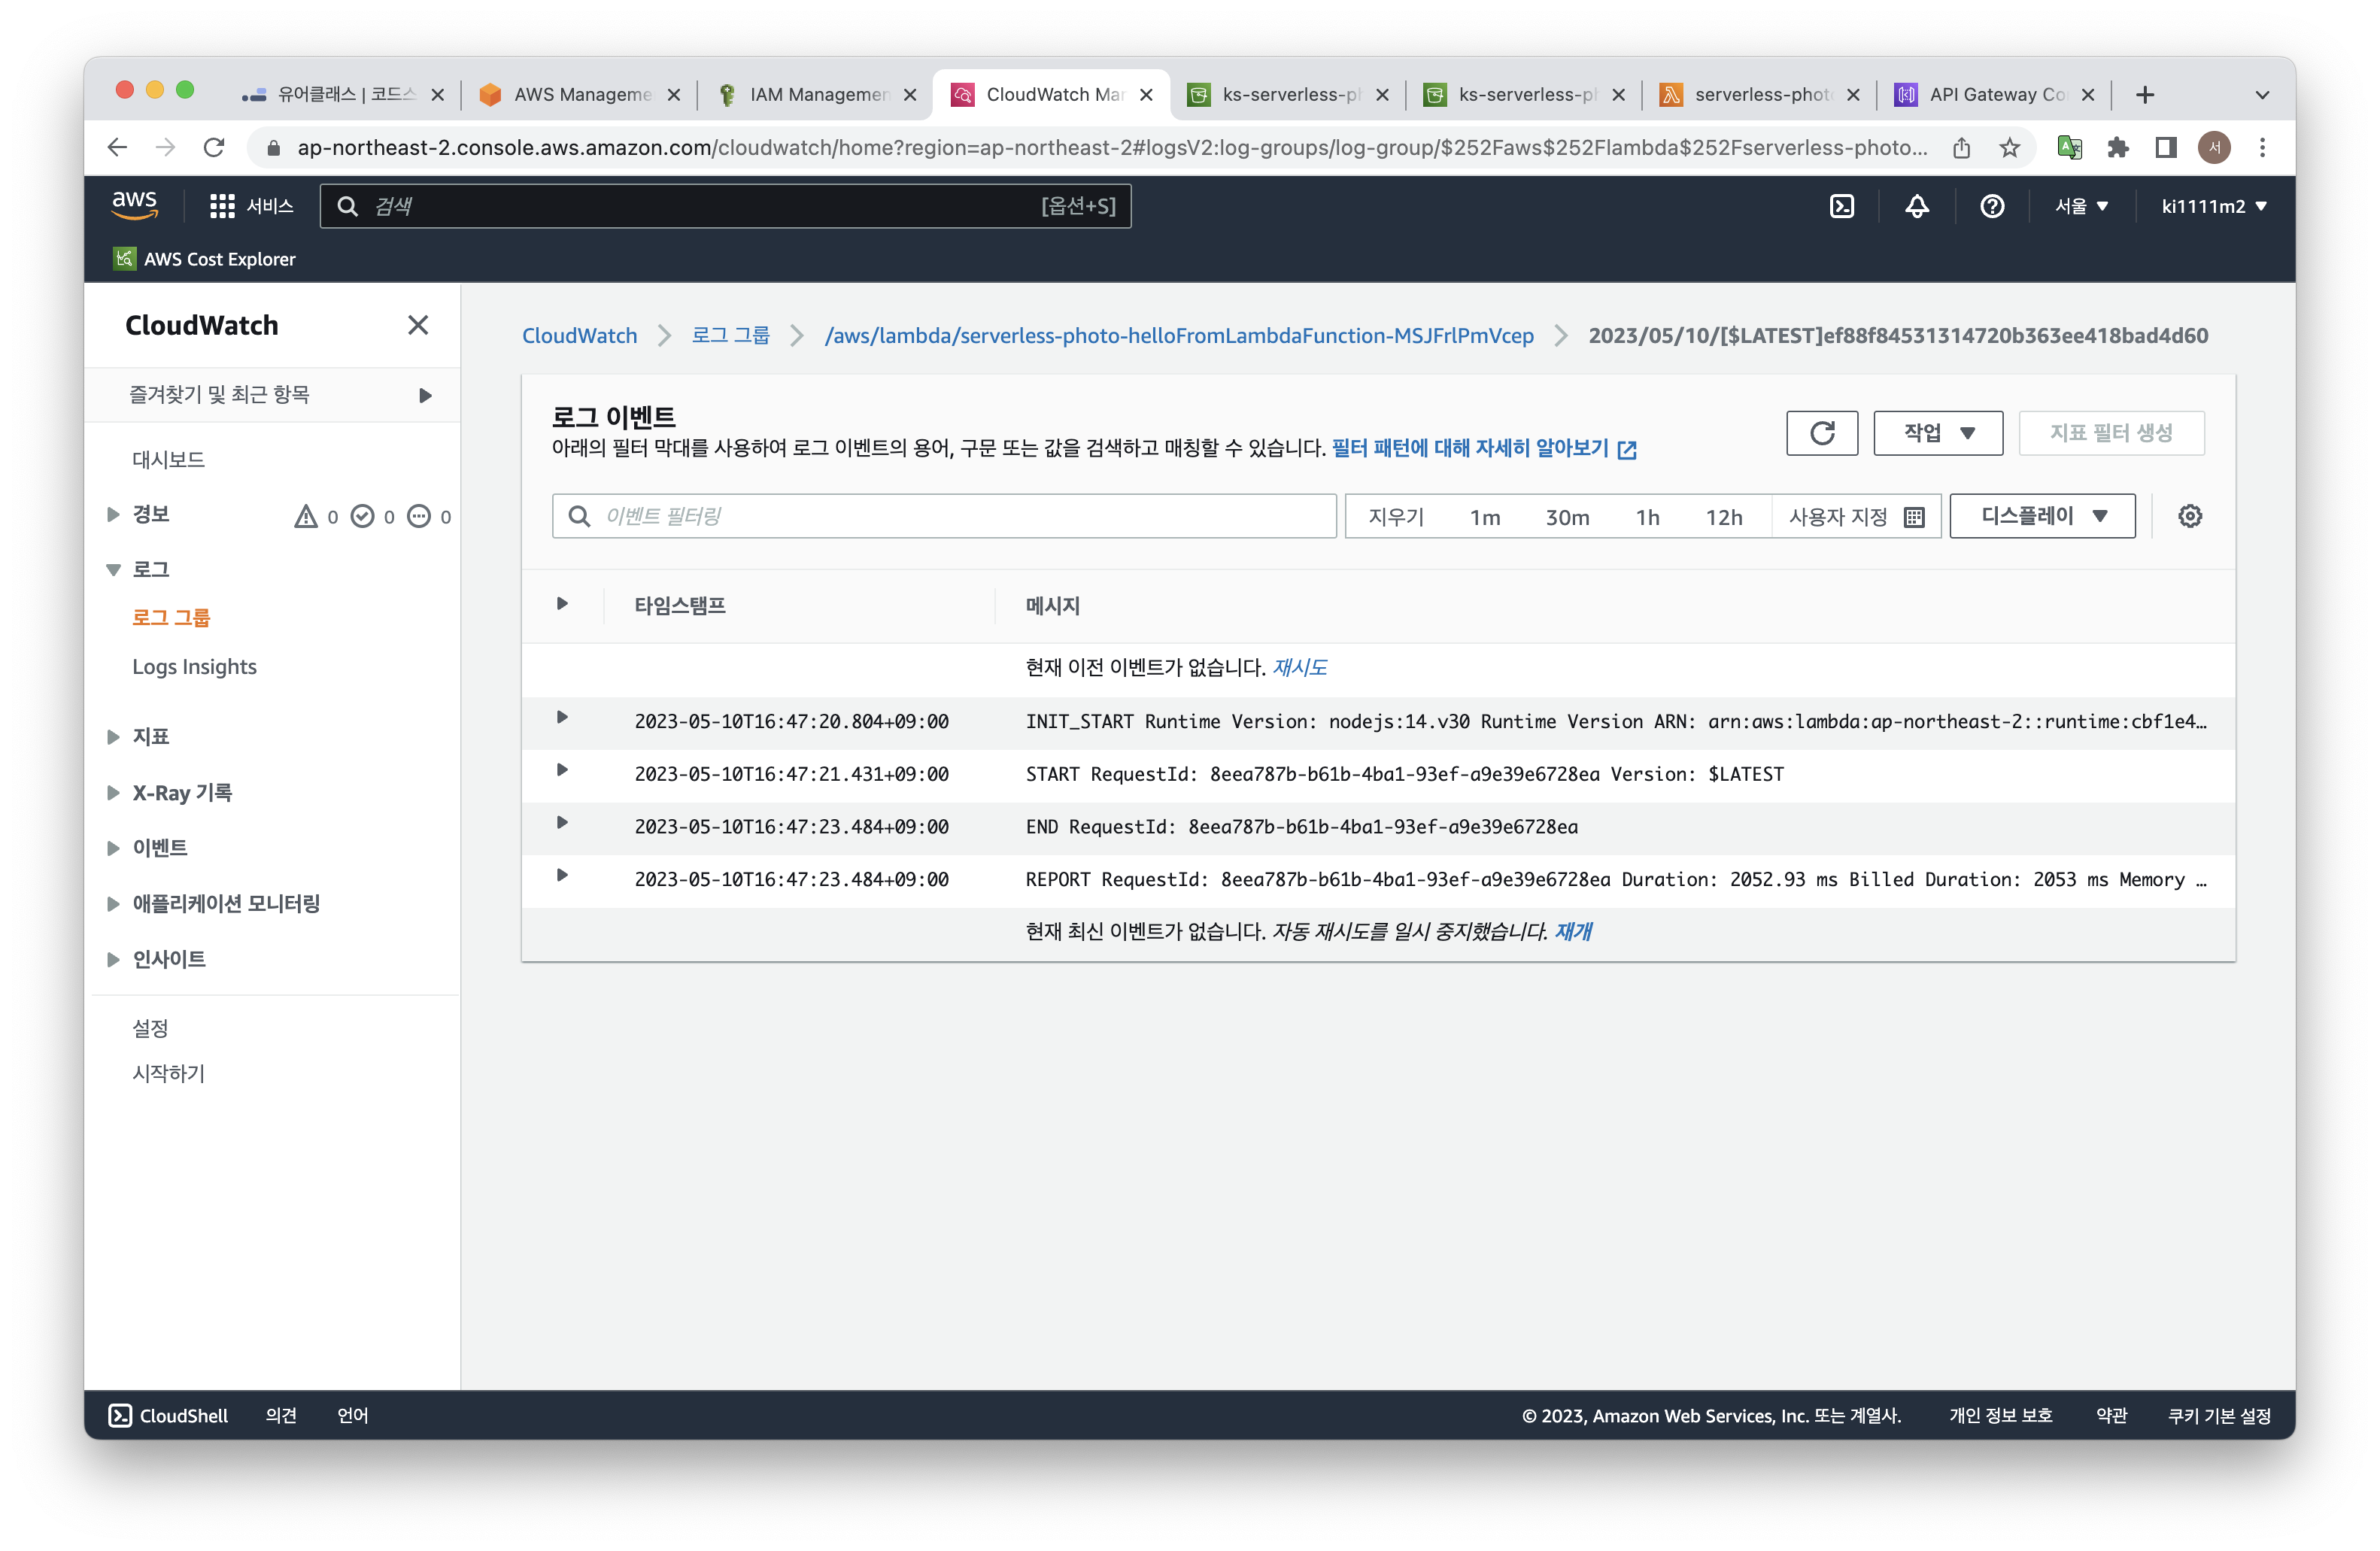Screen dimensions: 2380x1551
Task: Expand the 이벤트 events section
Action: pyautogui.click(x=113, y=848)
